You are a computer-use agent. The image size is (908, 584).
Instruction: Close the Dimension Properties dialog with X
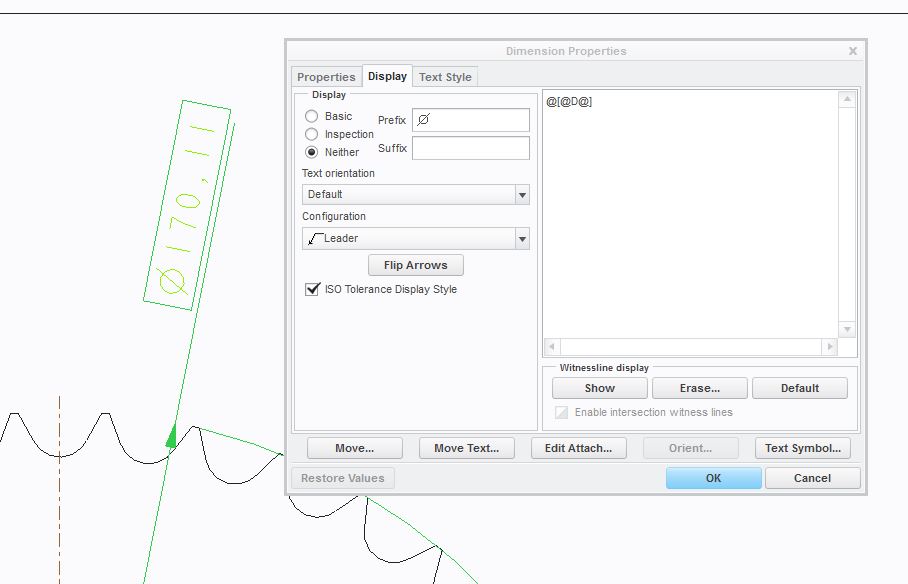pyautogui.click(x=853, y=51)
